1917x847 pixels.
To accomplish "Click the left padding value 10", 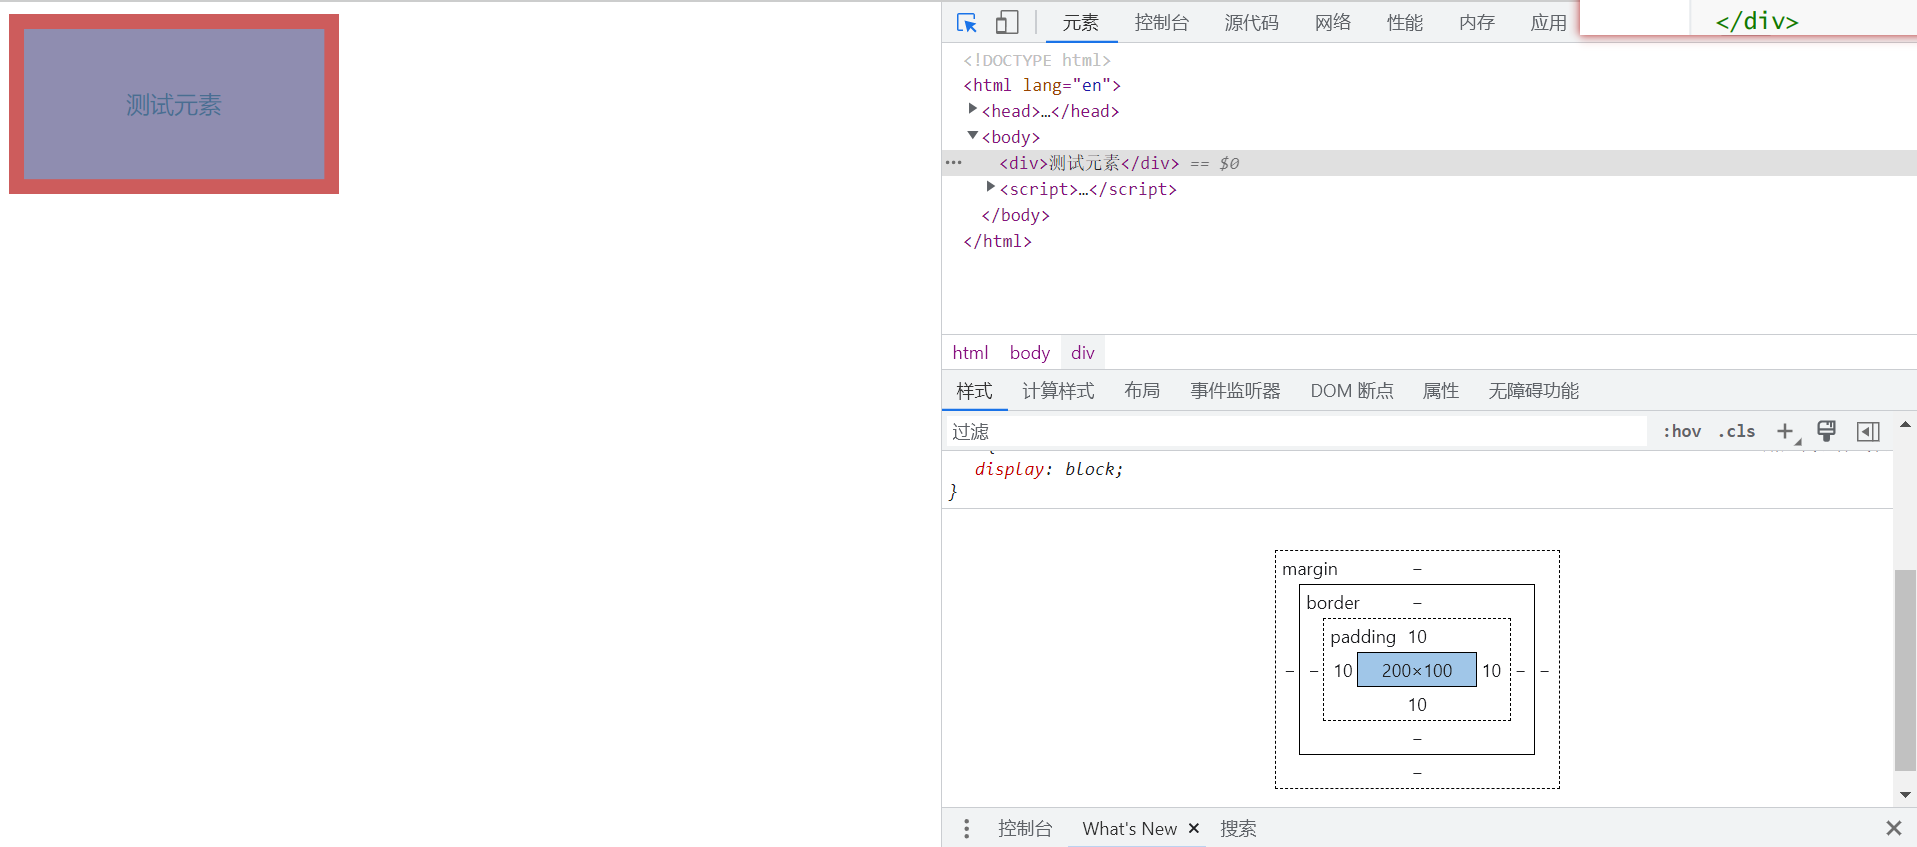I will click(x=1343, y=671).
